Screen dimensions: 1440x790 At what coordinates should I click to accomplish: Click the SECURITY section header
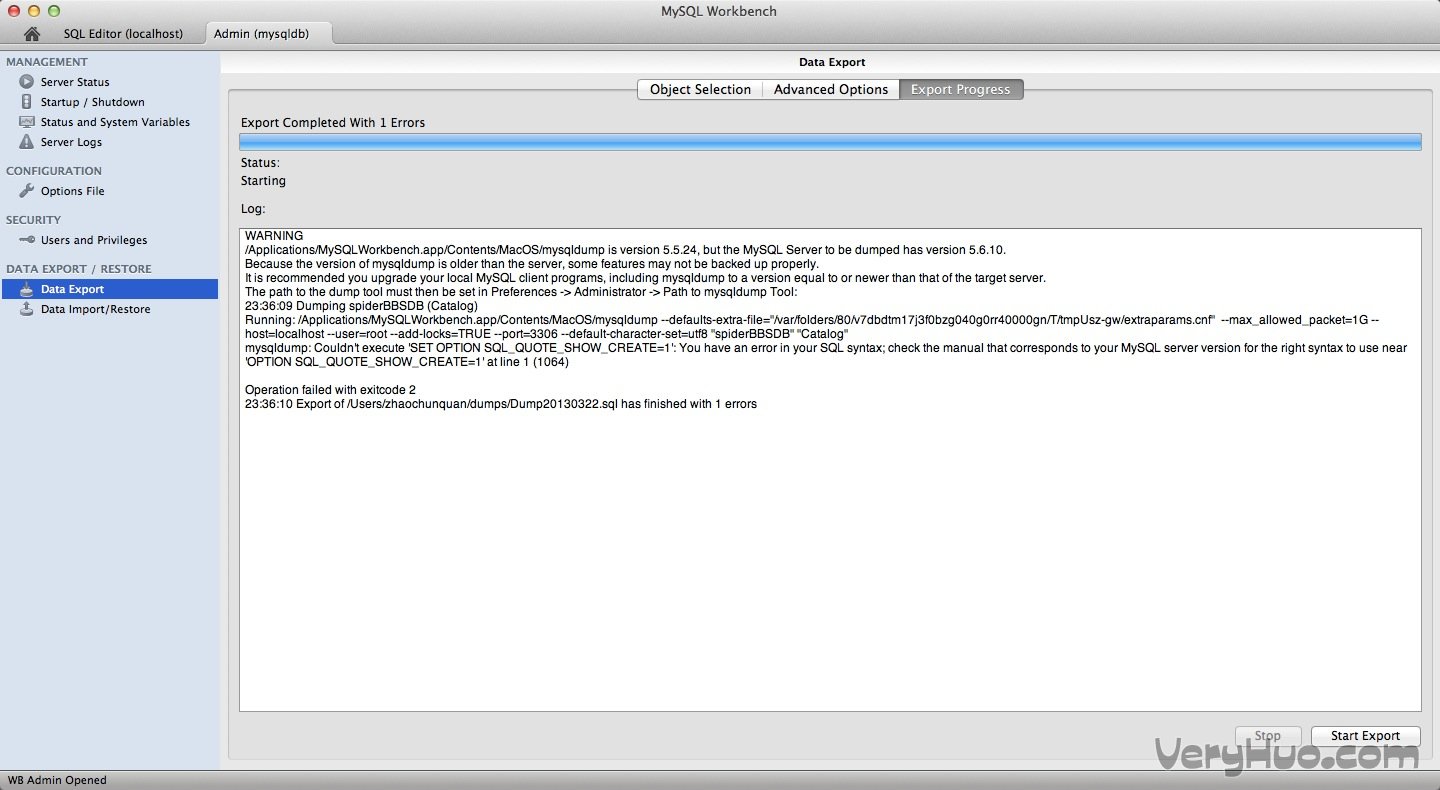[33, 220]
